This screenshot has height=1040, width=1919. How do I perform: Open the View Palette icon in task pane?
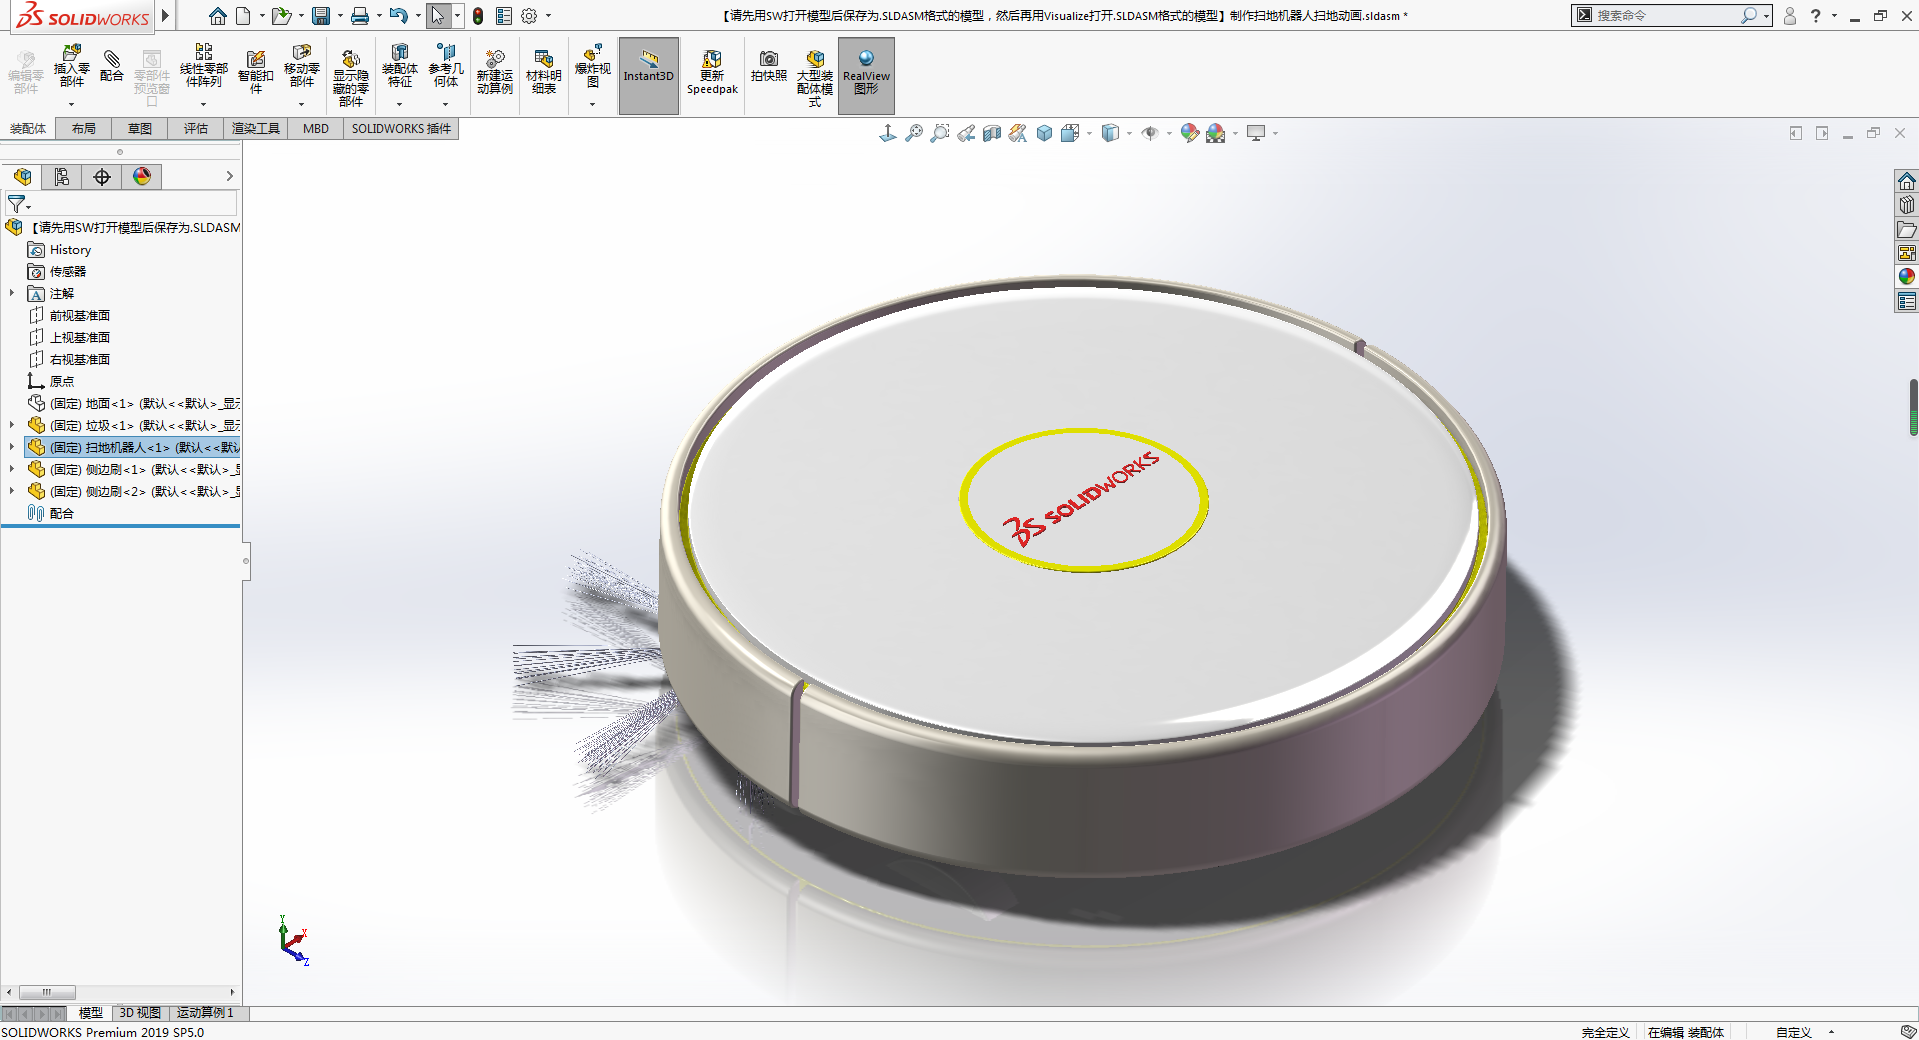(x=1907, y=253)
